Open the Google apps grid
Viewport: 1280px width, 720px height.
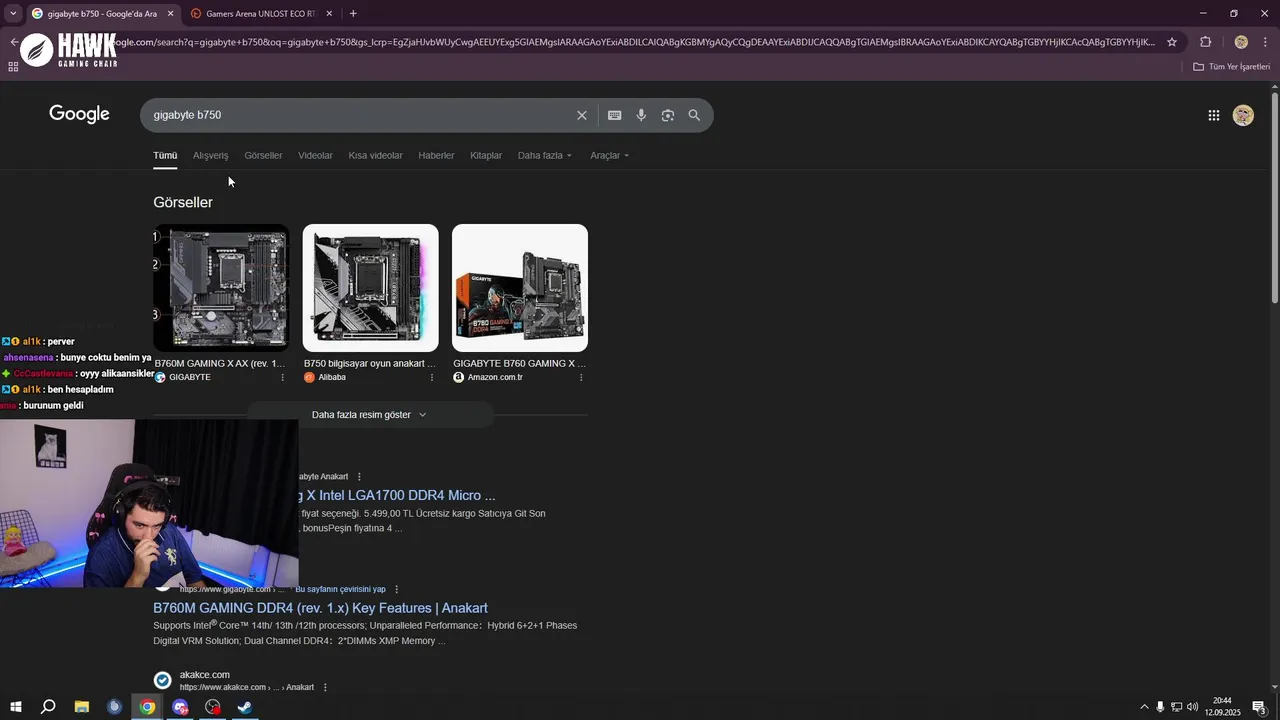pos(1214,115)
